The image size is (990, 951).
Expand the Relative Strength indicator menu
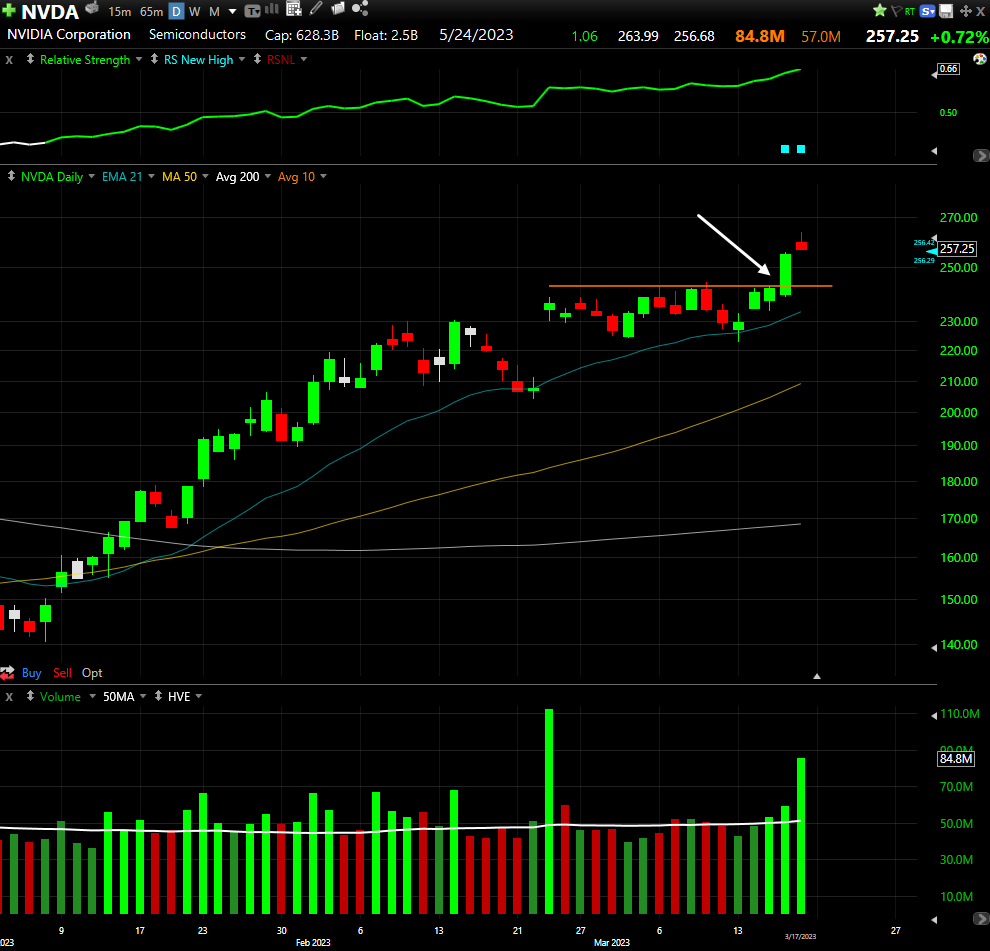(x=139, y=59)
